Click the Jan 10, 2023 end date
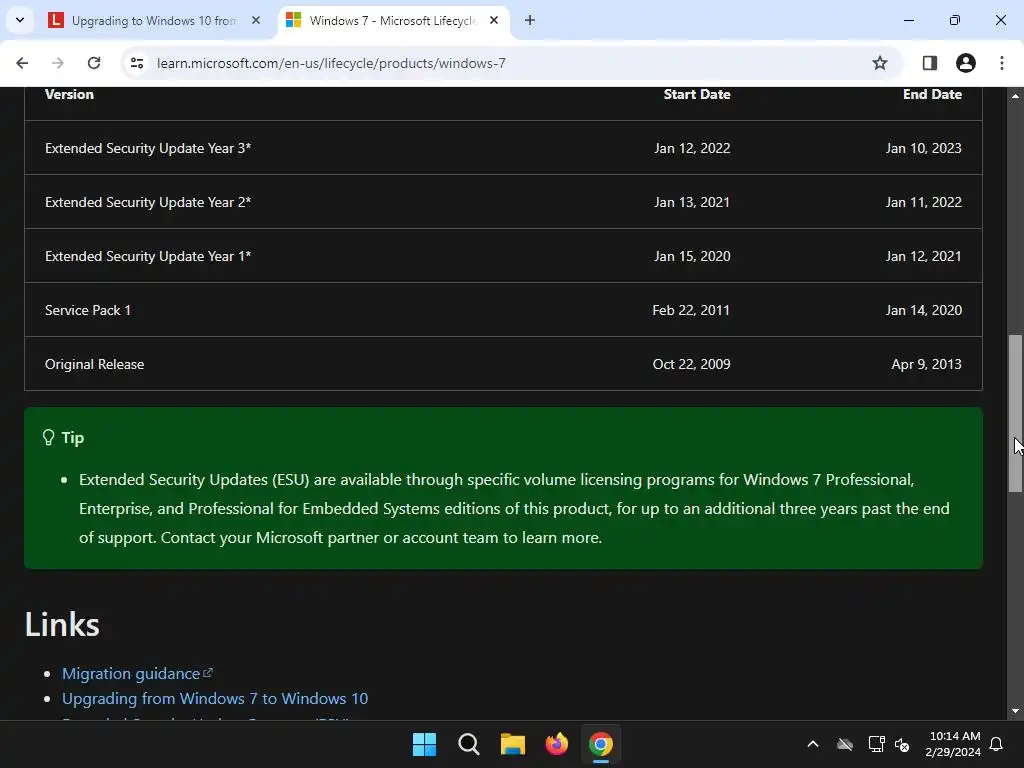This screenshot has height=768, width=1024. (923, 148)
